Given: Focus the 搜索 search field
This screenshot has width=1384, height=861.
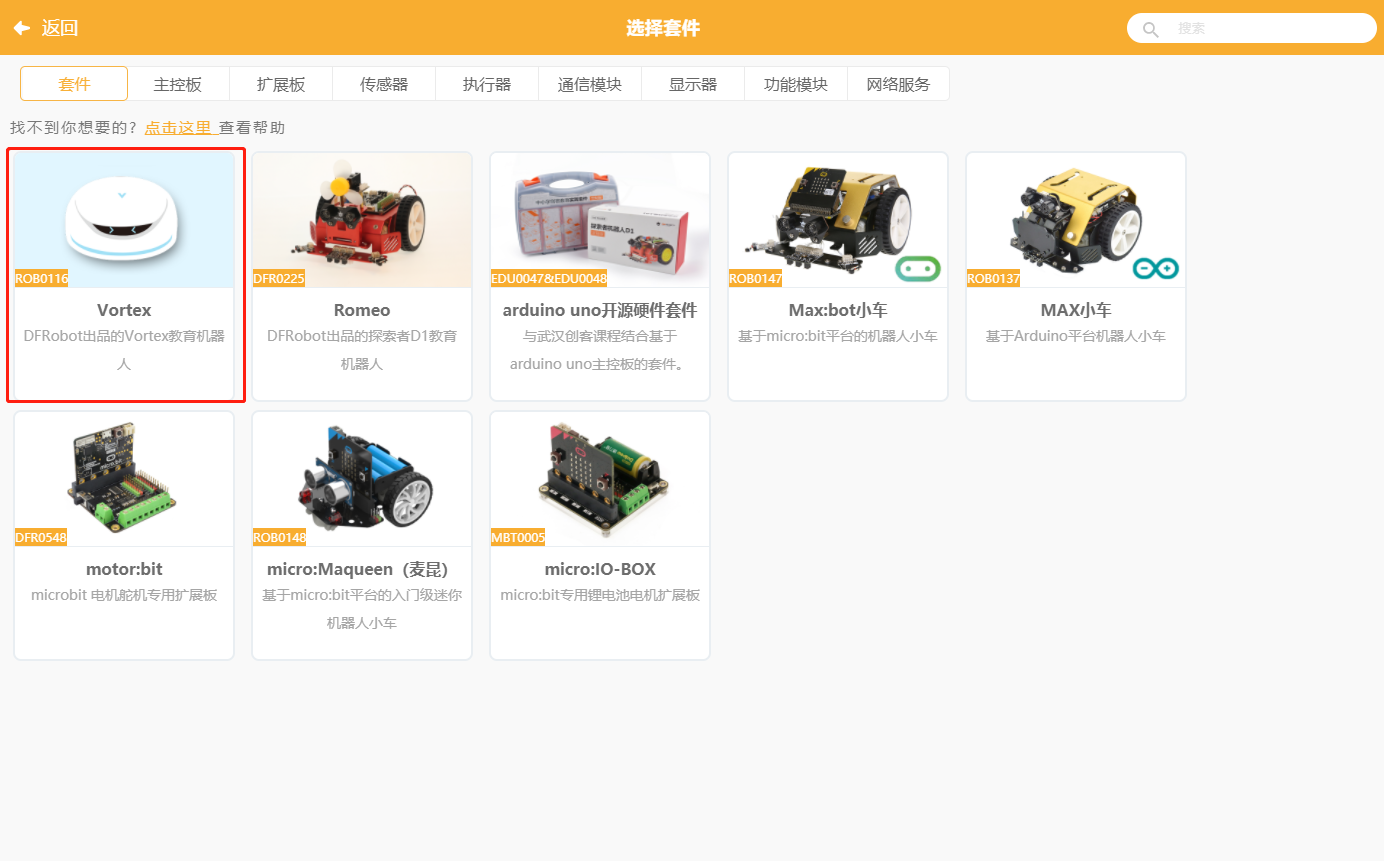Looking at the screenshot, I should [1251, 28].
